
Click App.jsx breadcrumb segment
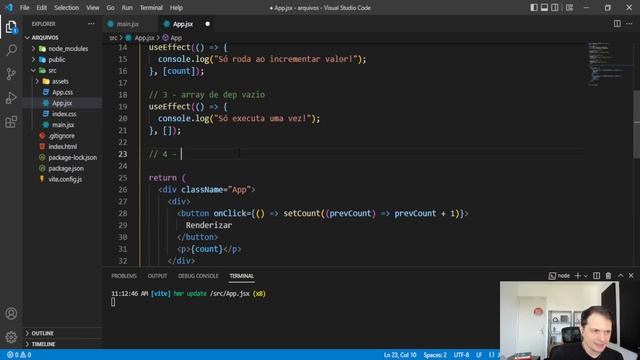[x=144, y=38]
